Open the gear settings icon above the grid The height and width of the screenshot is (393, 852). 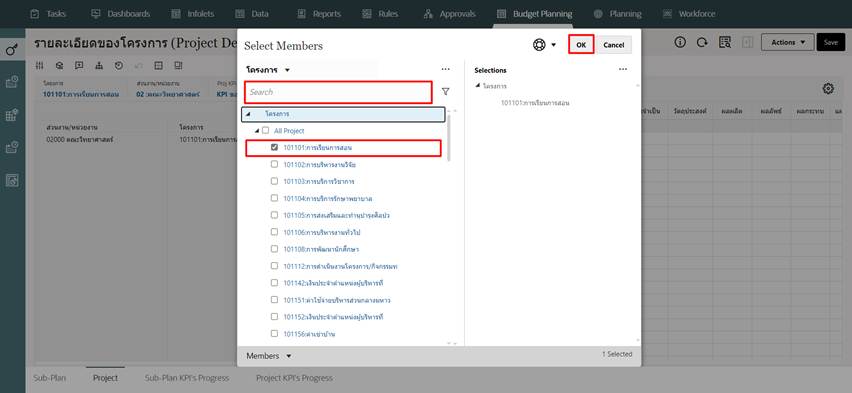tap(828, 89)
